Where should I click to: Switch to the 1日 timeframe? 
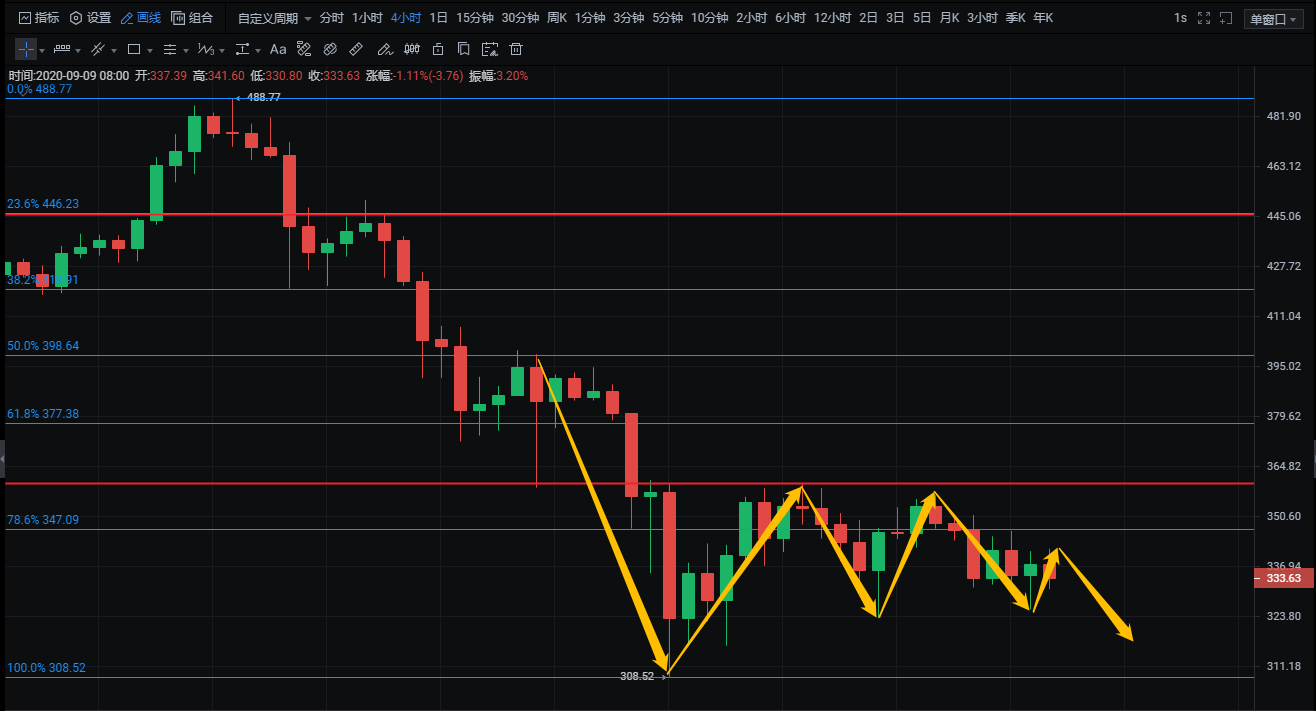438,18
